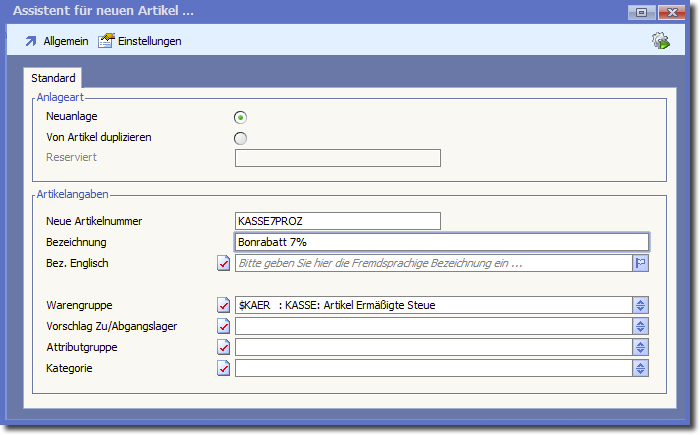This screenshot has width=700, height=435.
Task: Toggle the Attributgruppe checkbox
Action: [x=224, y=347]
